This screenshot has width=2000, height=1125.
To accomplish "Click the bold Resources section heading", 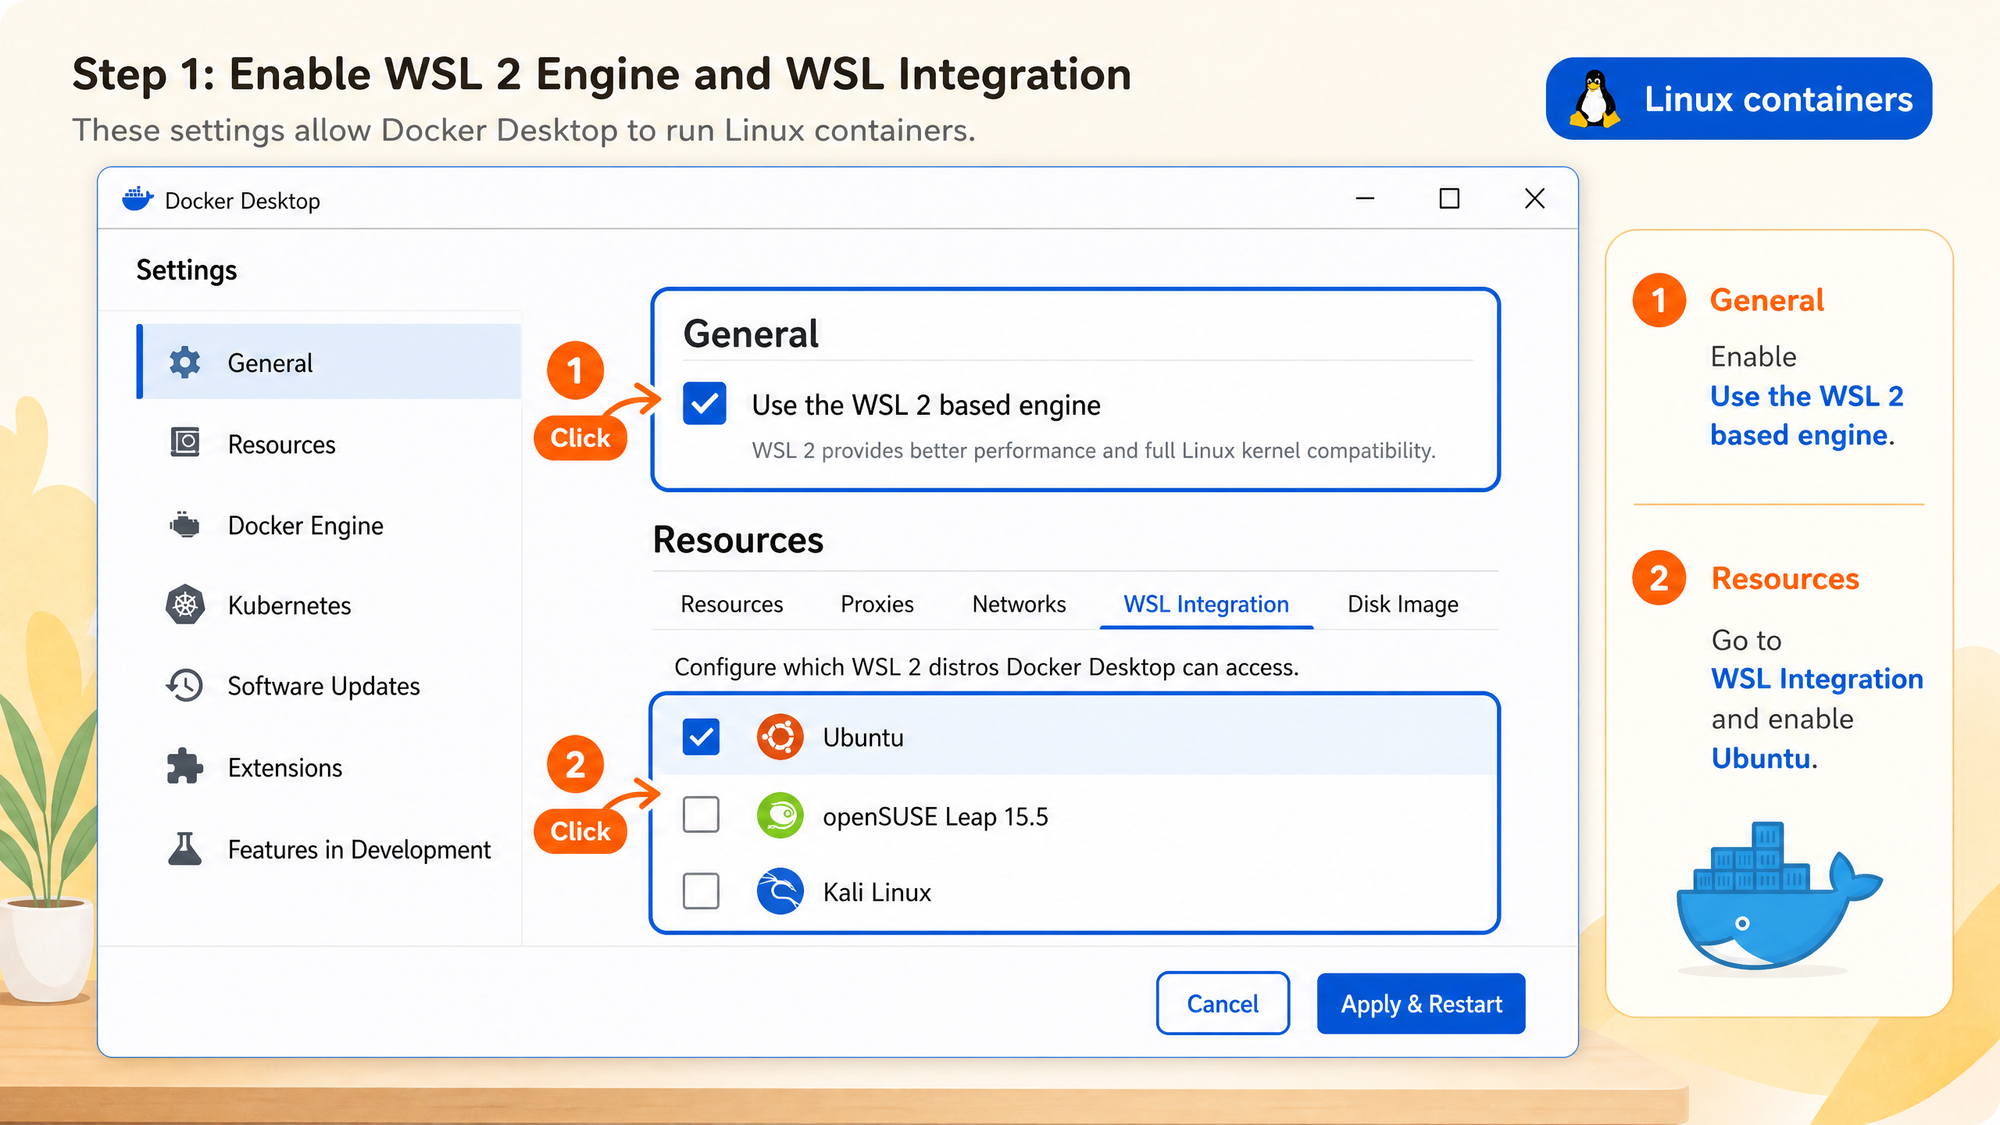I will [x=738, y=540].
